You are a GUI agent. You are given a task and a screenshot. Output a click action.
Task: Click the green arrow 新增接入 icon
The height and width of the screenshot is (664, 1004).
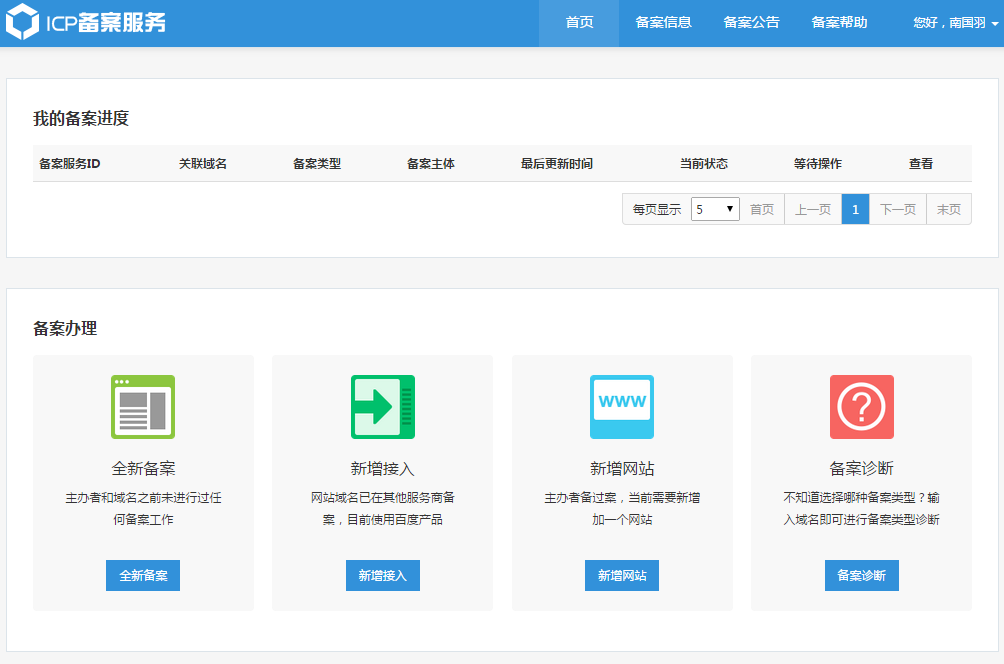click(383, 407)
